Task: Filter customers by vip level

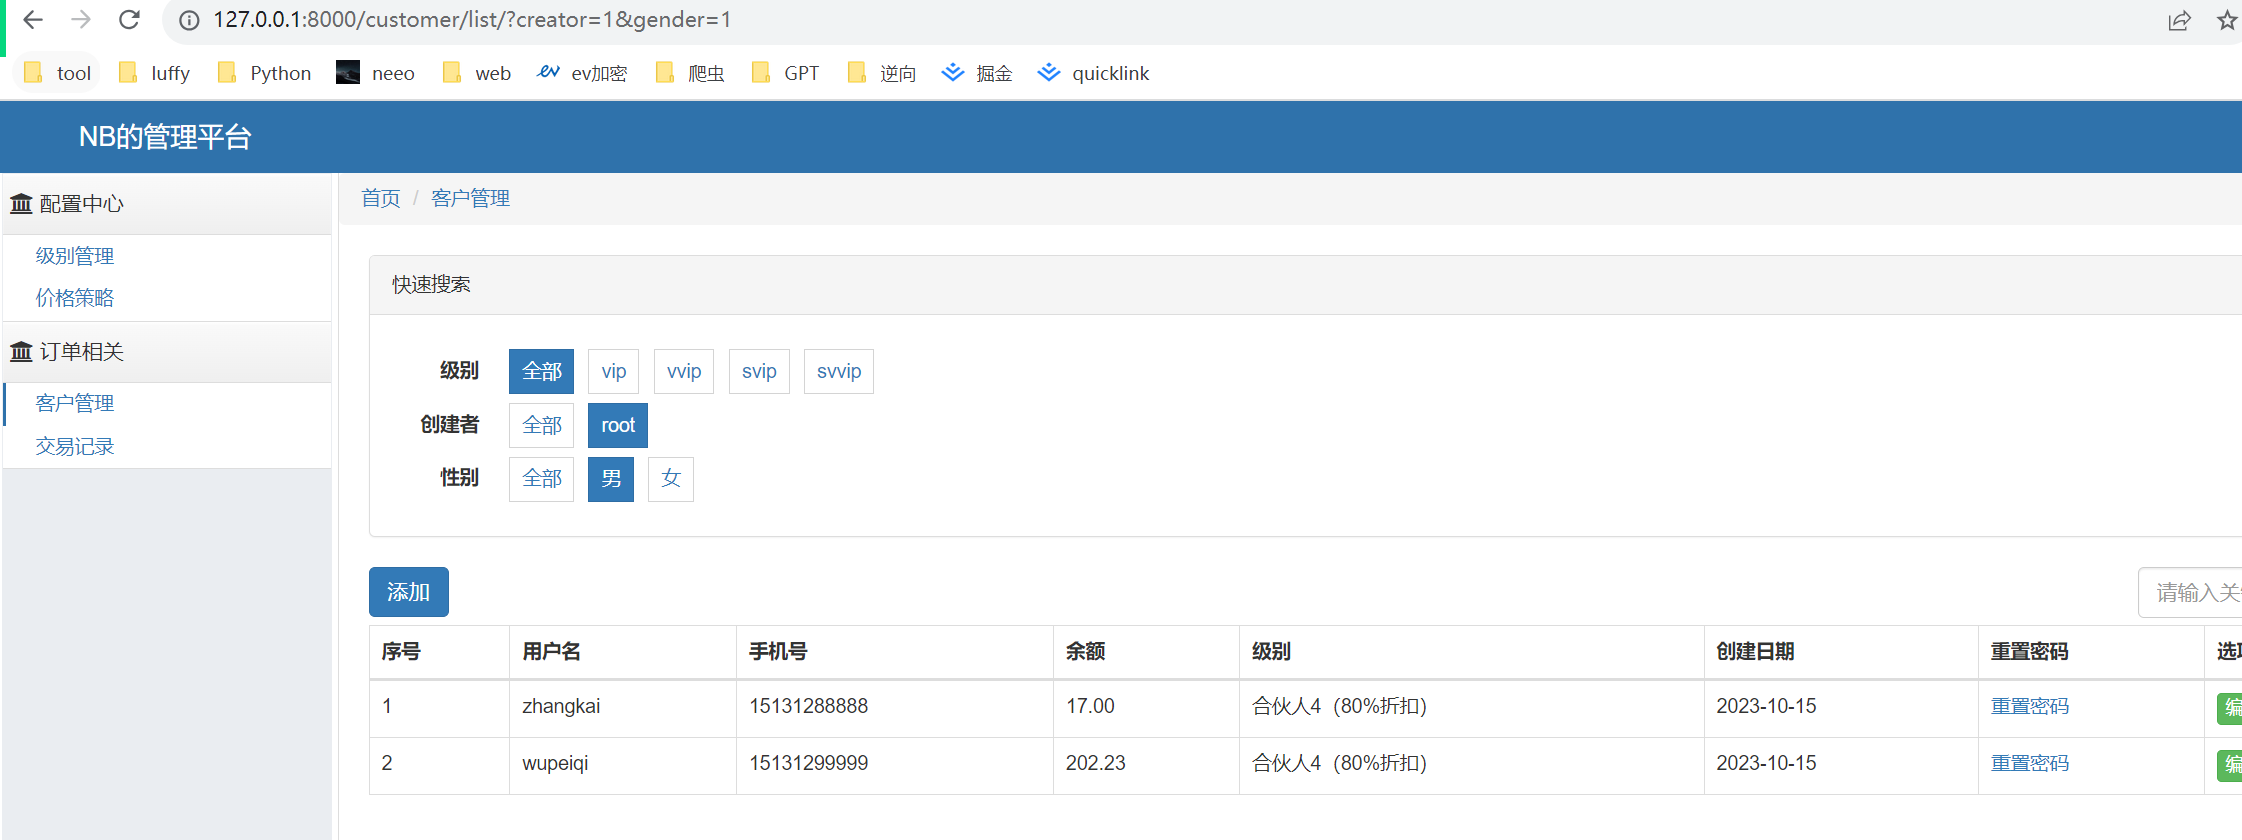Action: (613, 371)
